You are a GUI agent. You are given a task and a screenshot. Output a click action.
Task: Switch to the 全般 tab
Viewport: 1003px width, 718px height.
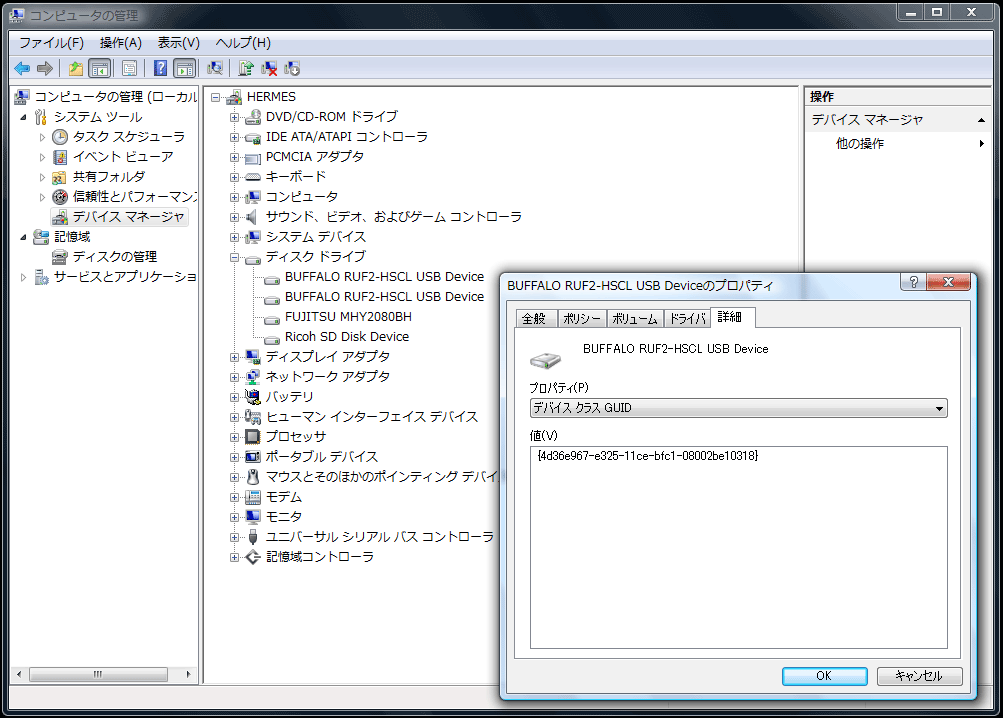point(534,319)
